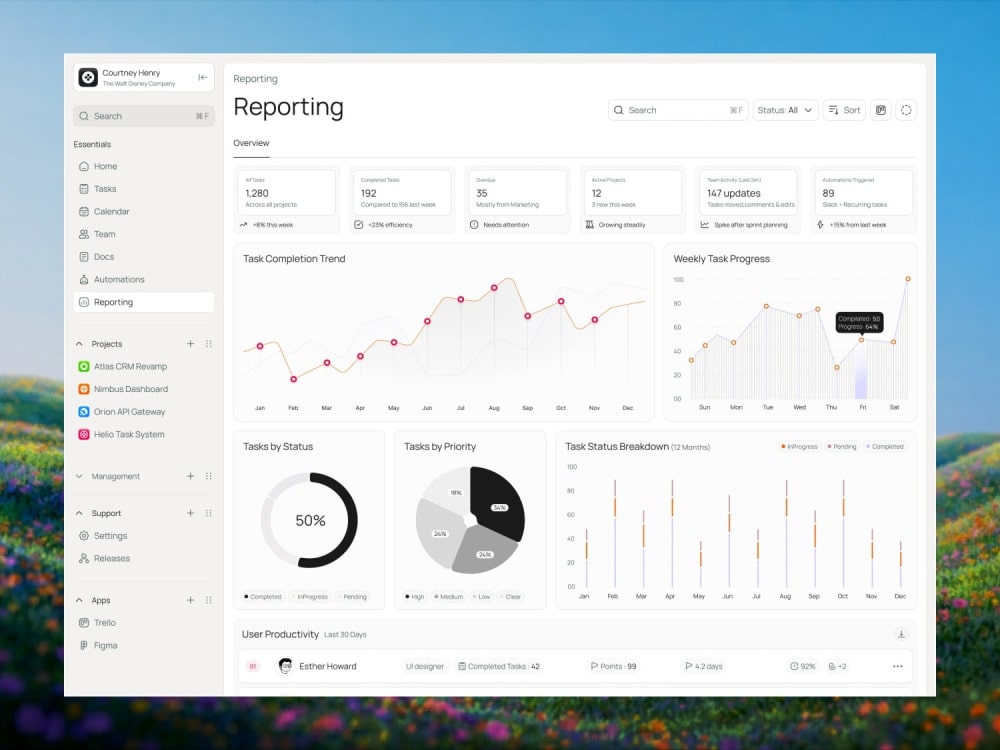Open the Status: All dropdown
Screen dimensions: 1000x750
point(785,110)
